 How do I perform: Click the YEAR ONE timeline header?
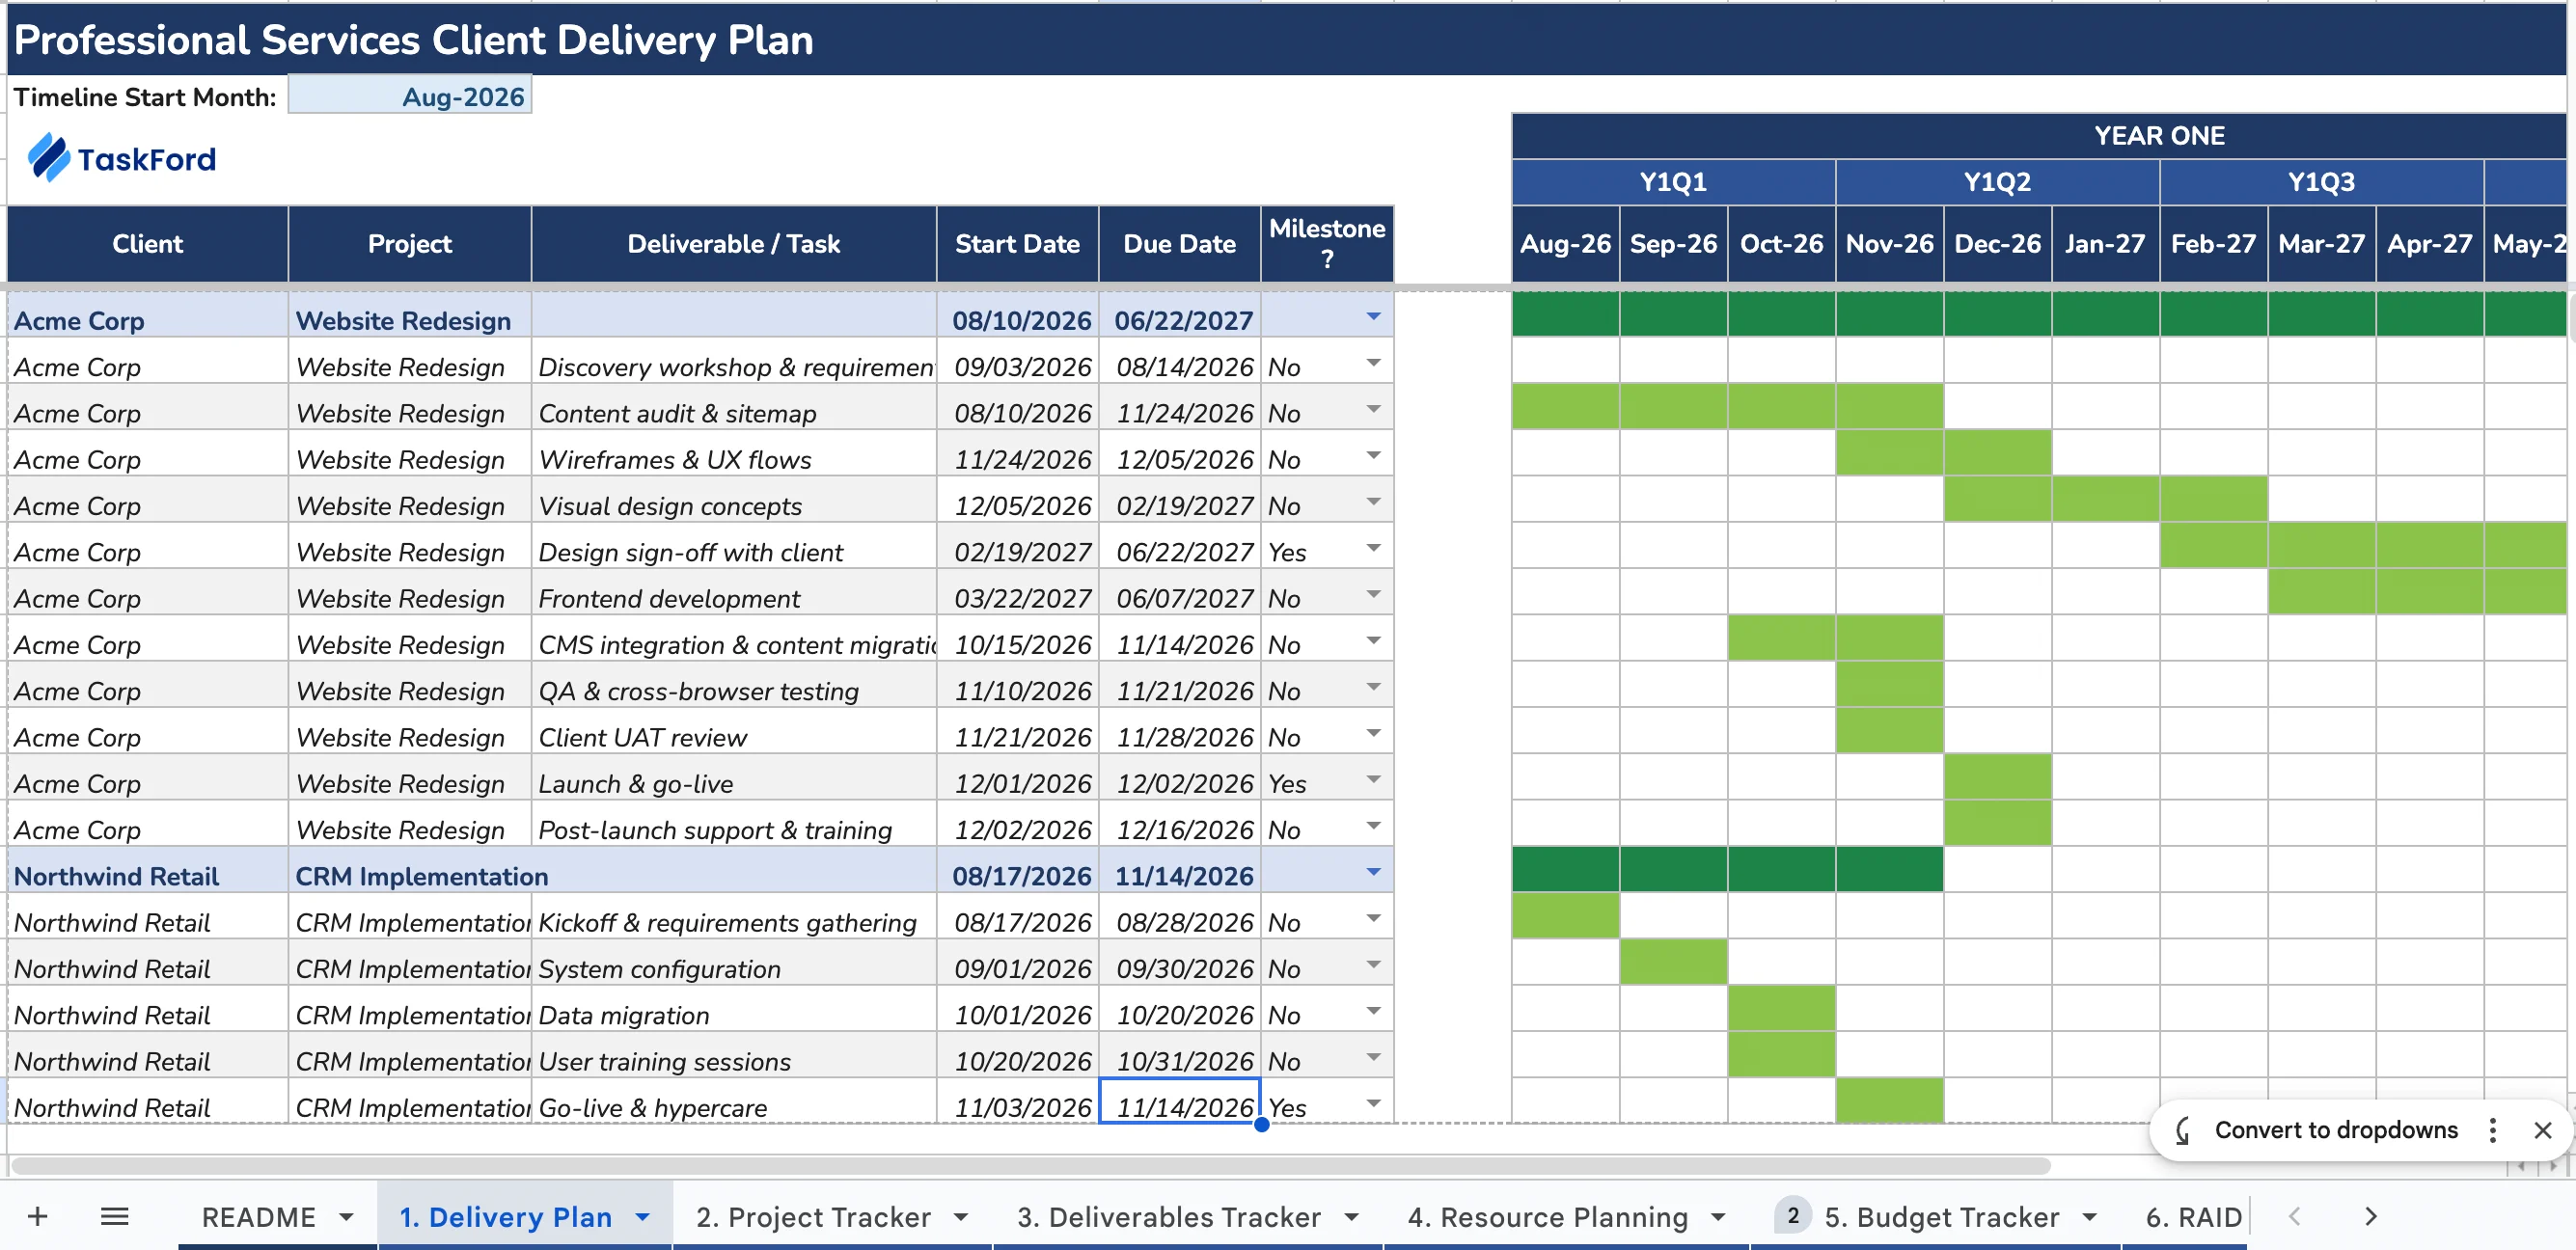click(x=2040, y=136)
